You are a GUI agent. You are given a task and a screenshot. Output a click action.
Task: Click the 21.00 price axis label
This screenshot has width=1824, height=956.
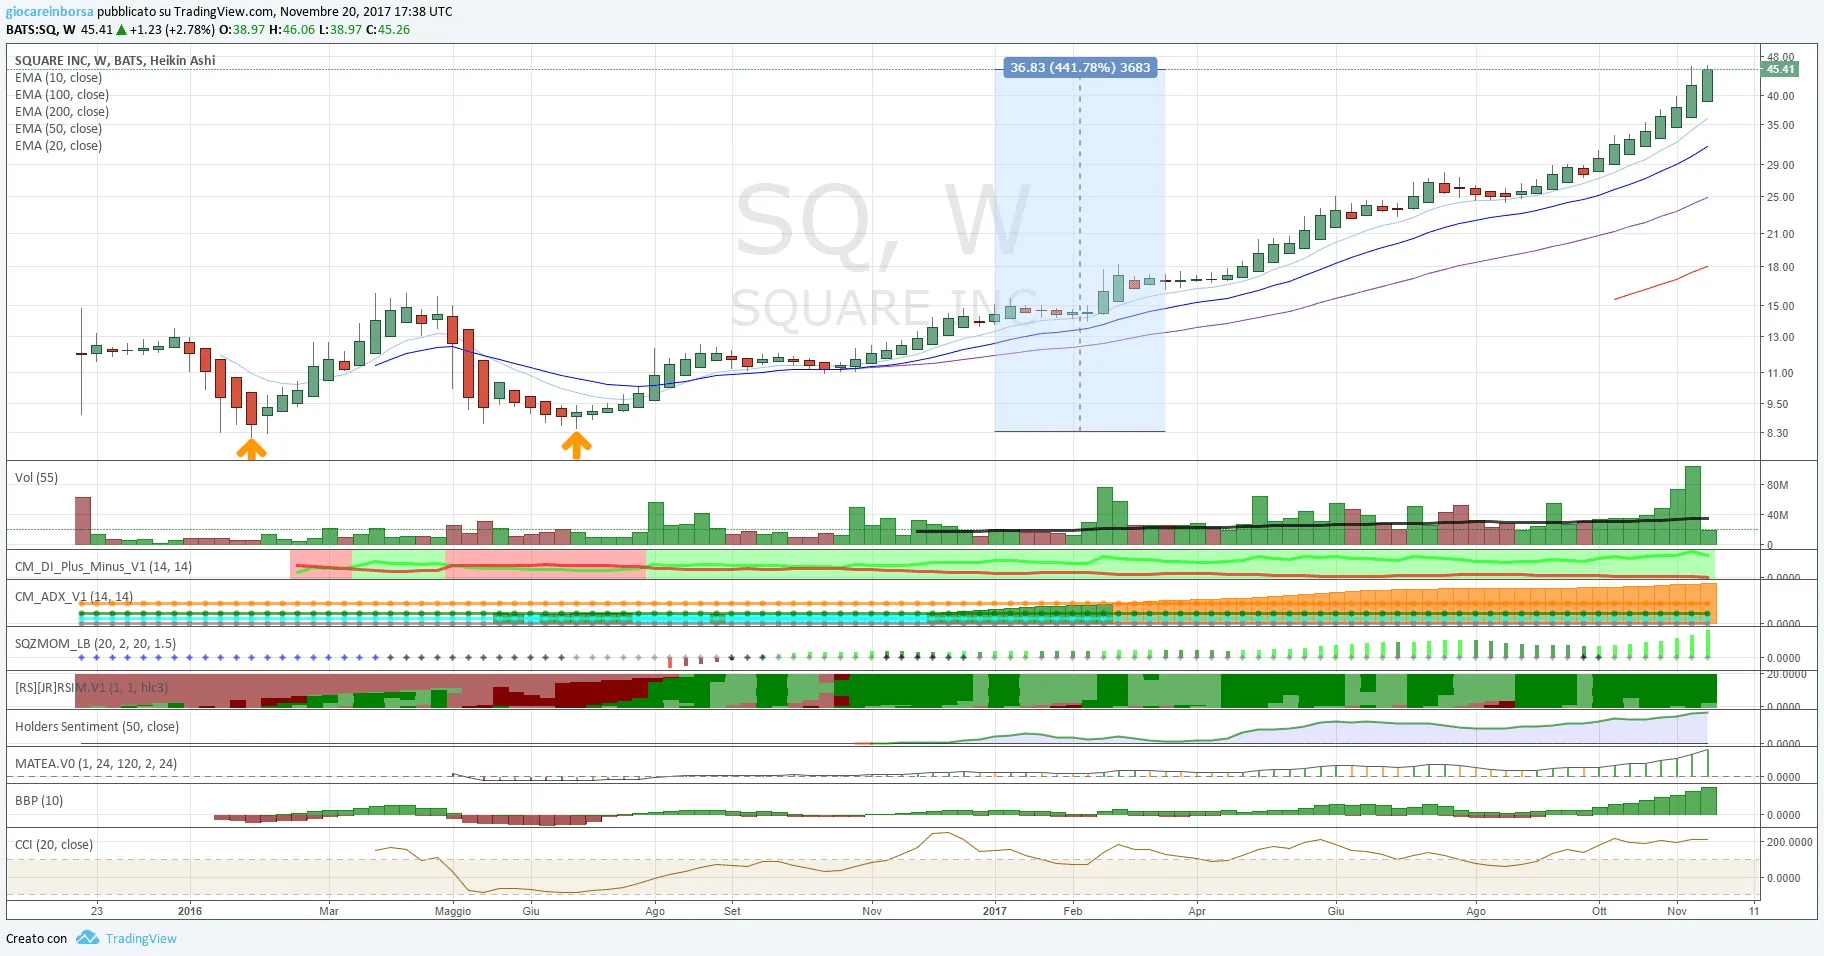[1780, 235]
